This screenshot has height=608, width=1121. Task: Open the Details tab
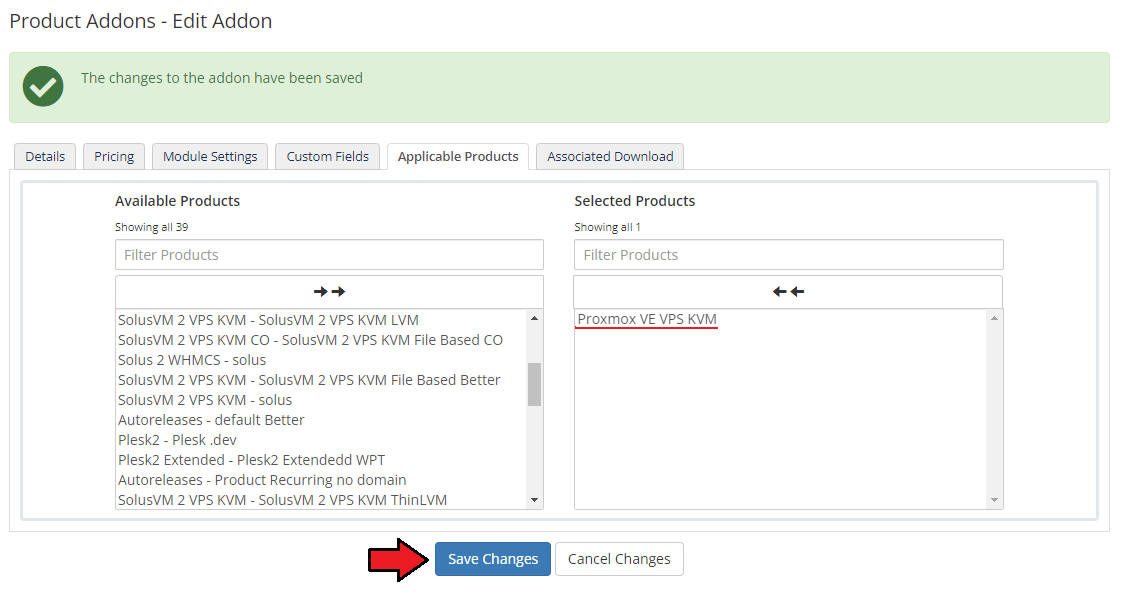[45, 157]
